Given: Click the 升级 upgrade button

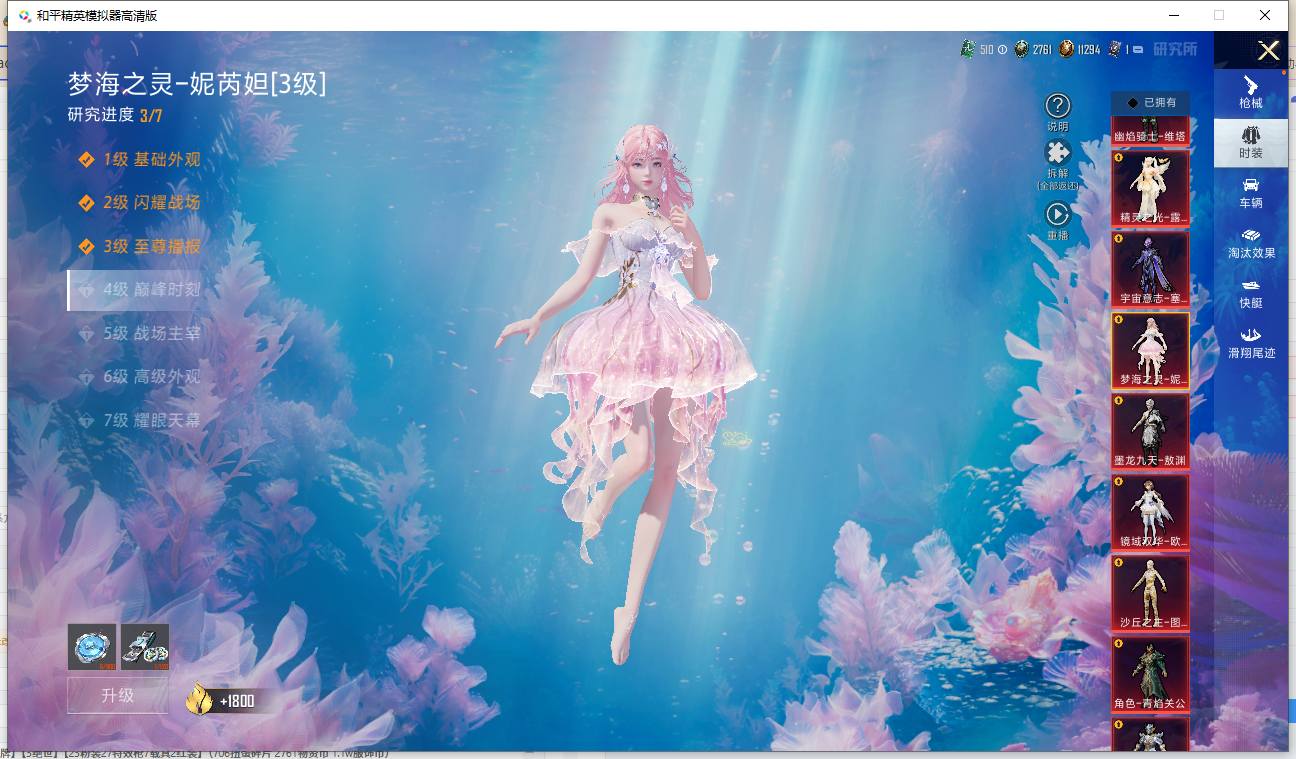Looking at the screenshot, I should (x=118, y=696).
